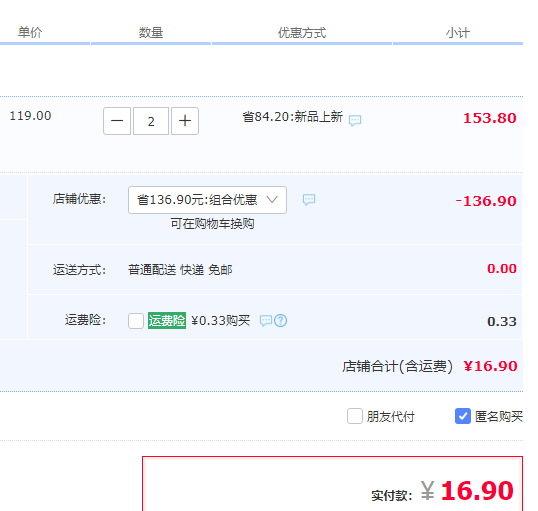Click the 数量 column header
Image resolution: width=538 pixels, height=511 pixels.
pos(151,33)
